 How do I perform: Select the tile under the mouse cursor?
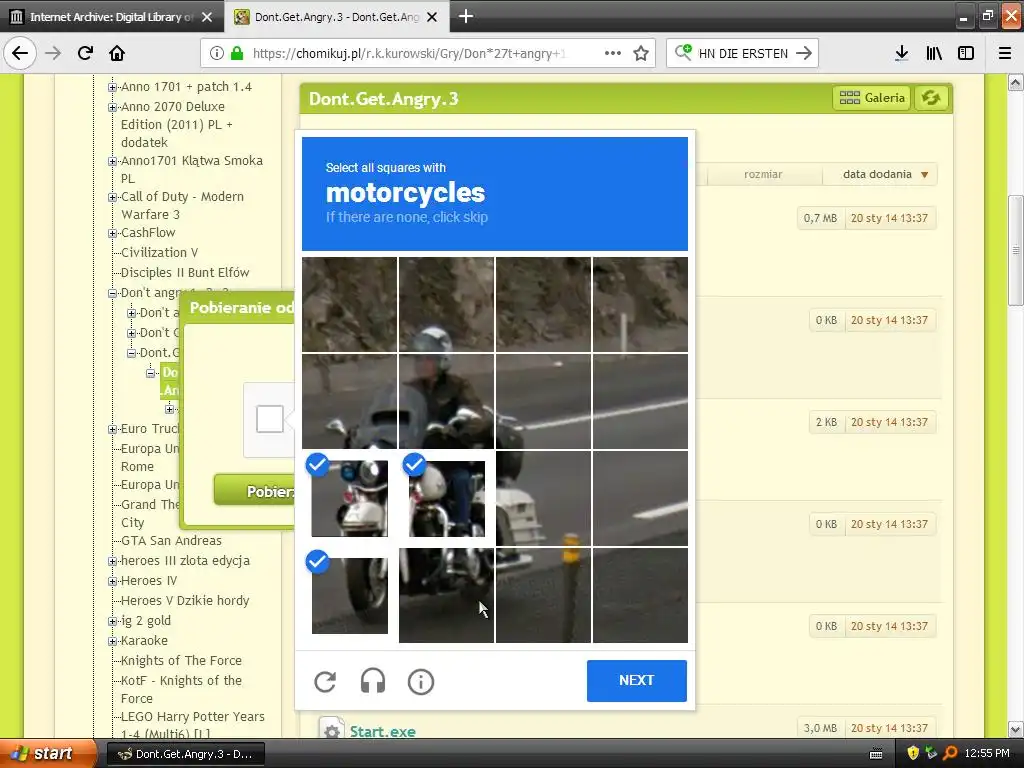point(446,595)
